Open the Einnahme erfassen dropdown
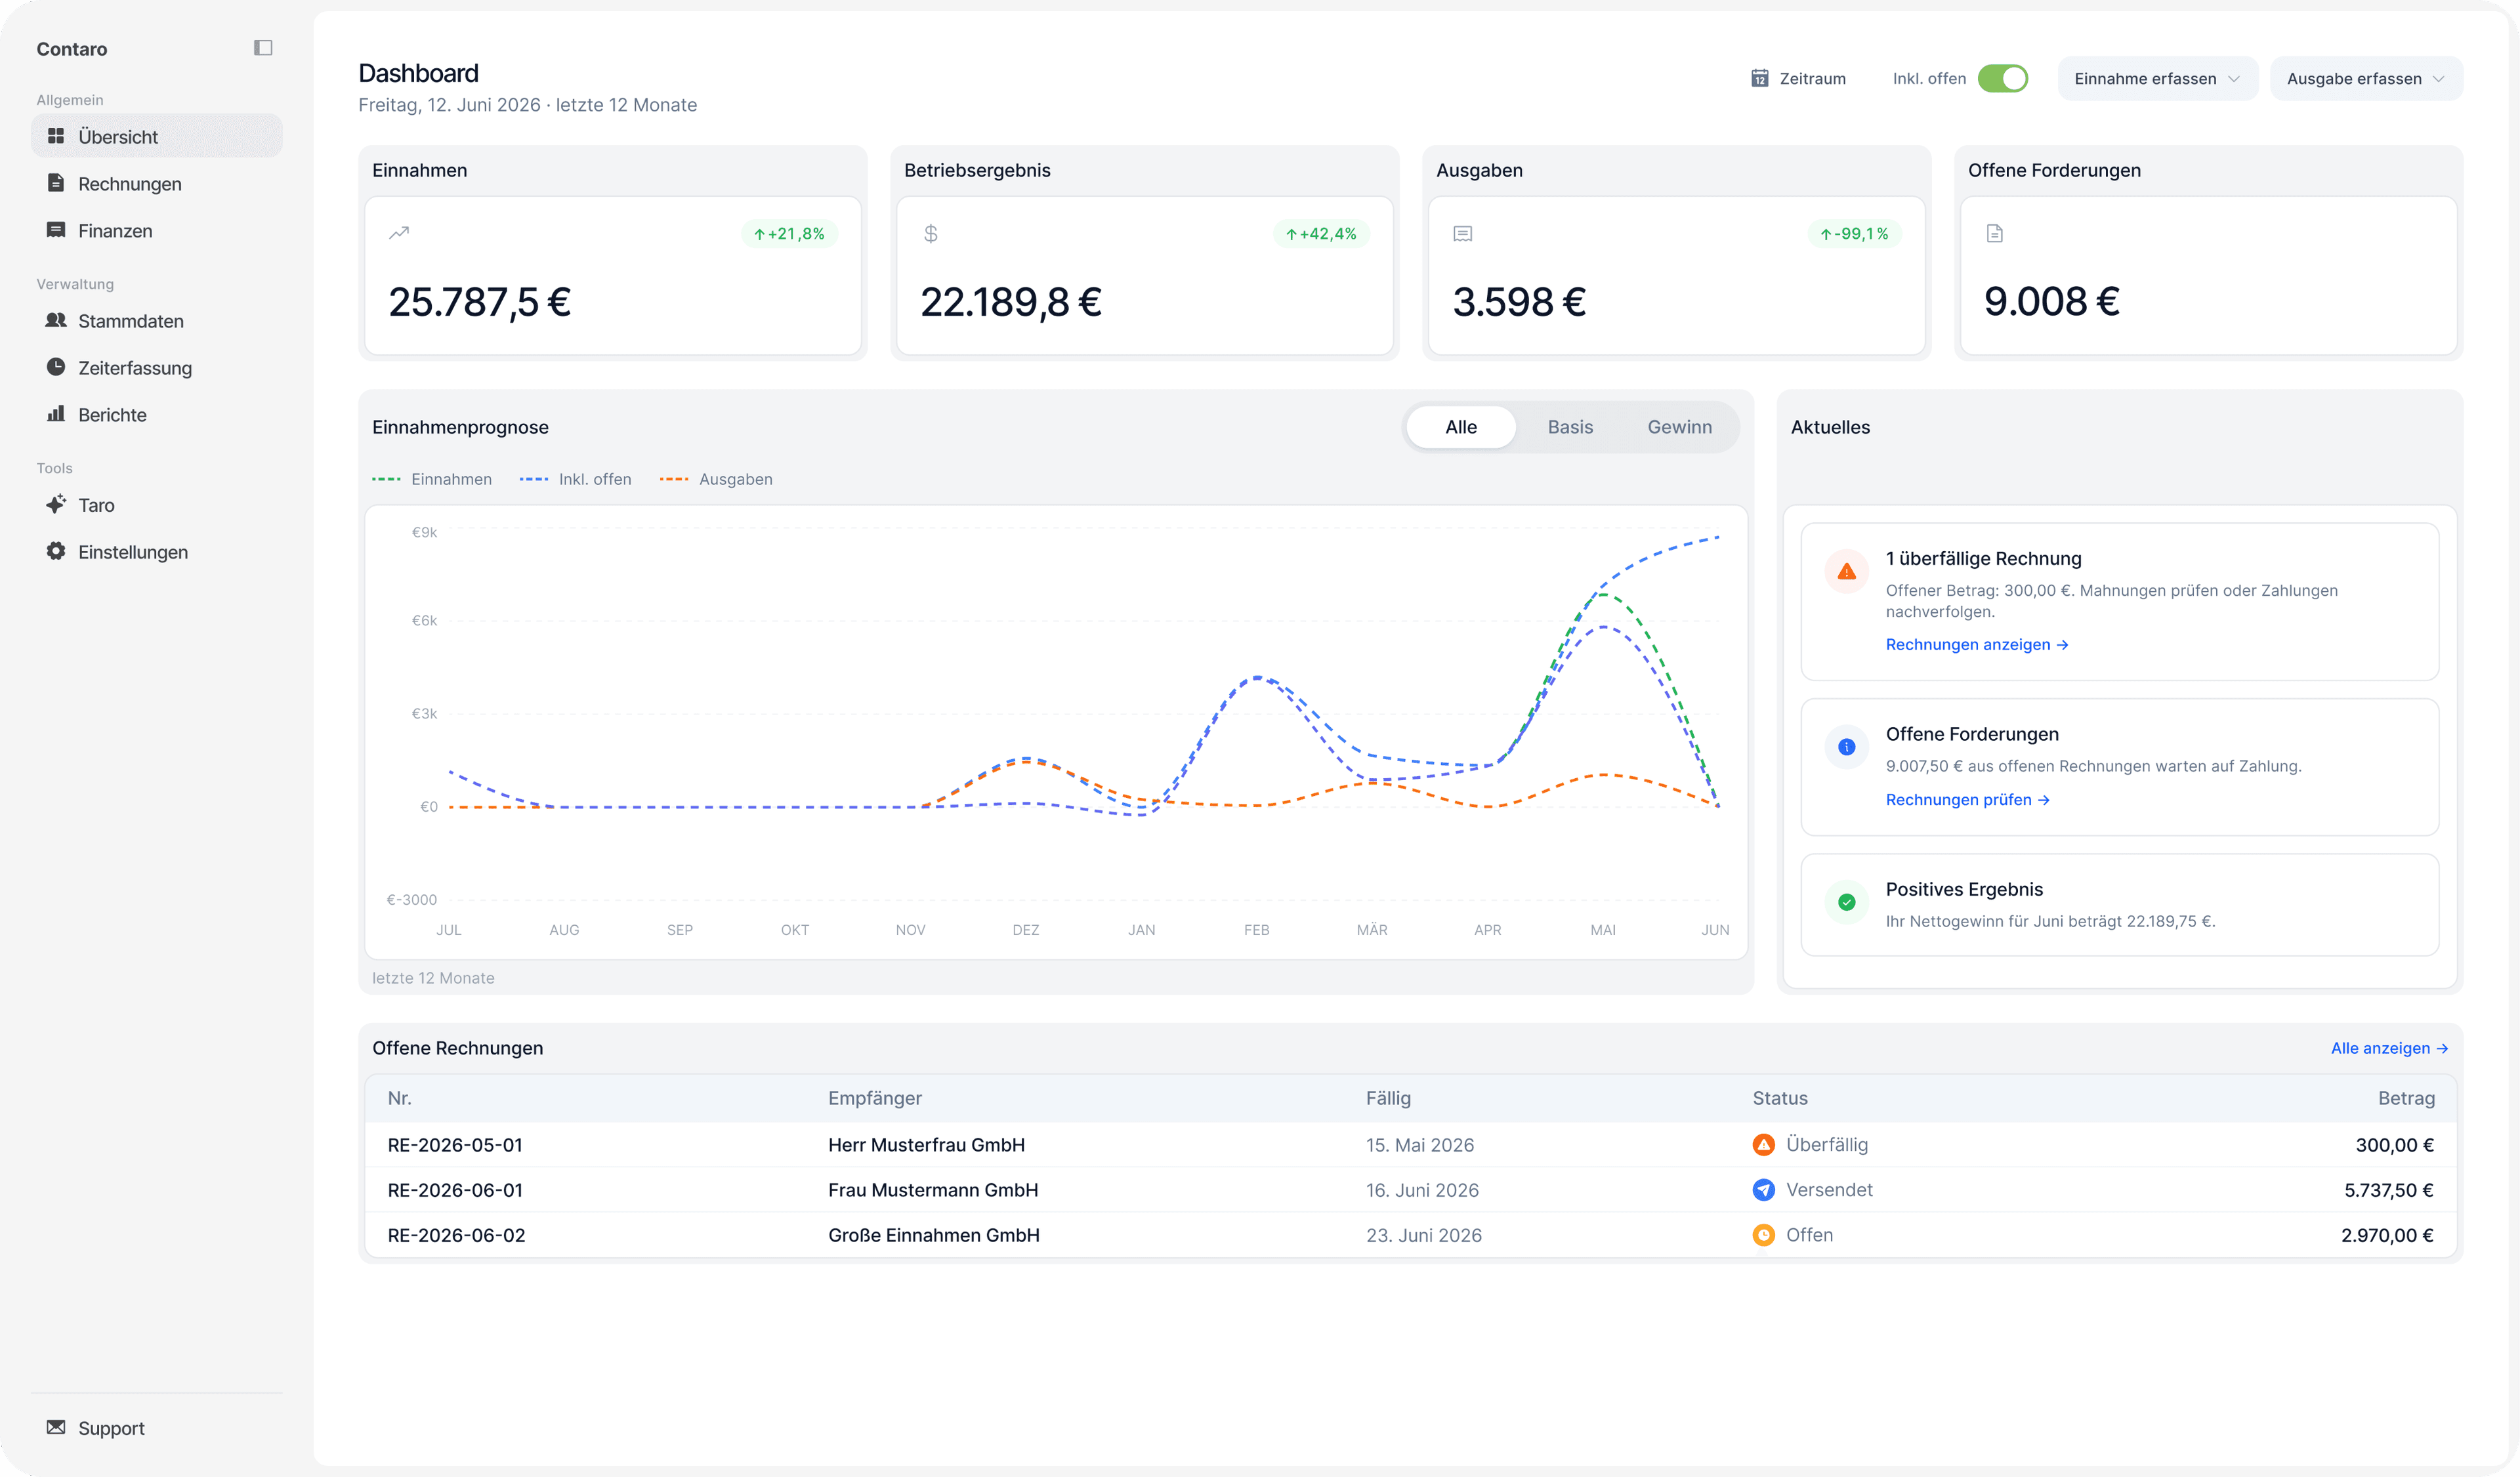 [x=2158, y=78]
